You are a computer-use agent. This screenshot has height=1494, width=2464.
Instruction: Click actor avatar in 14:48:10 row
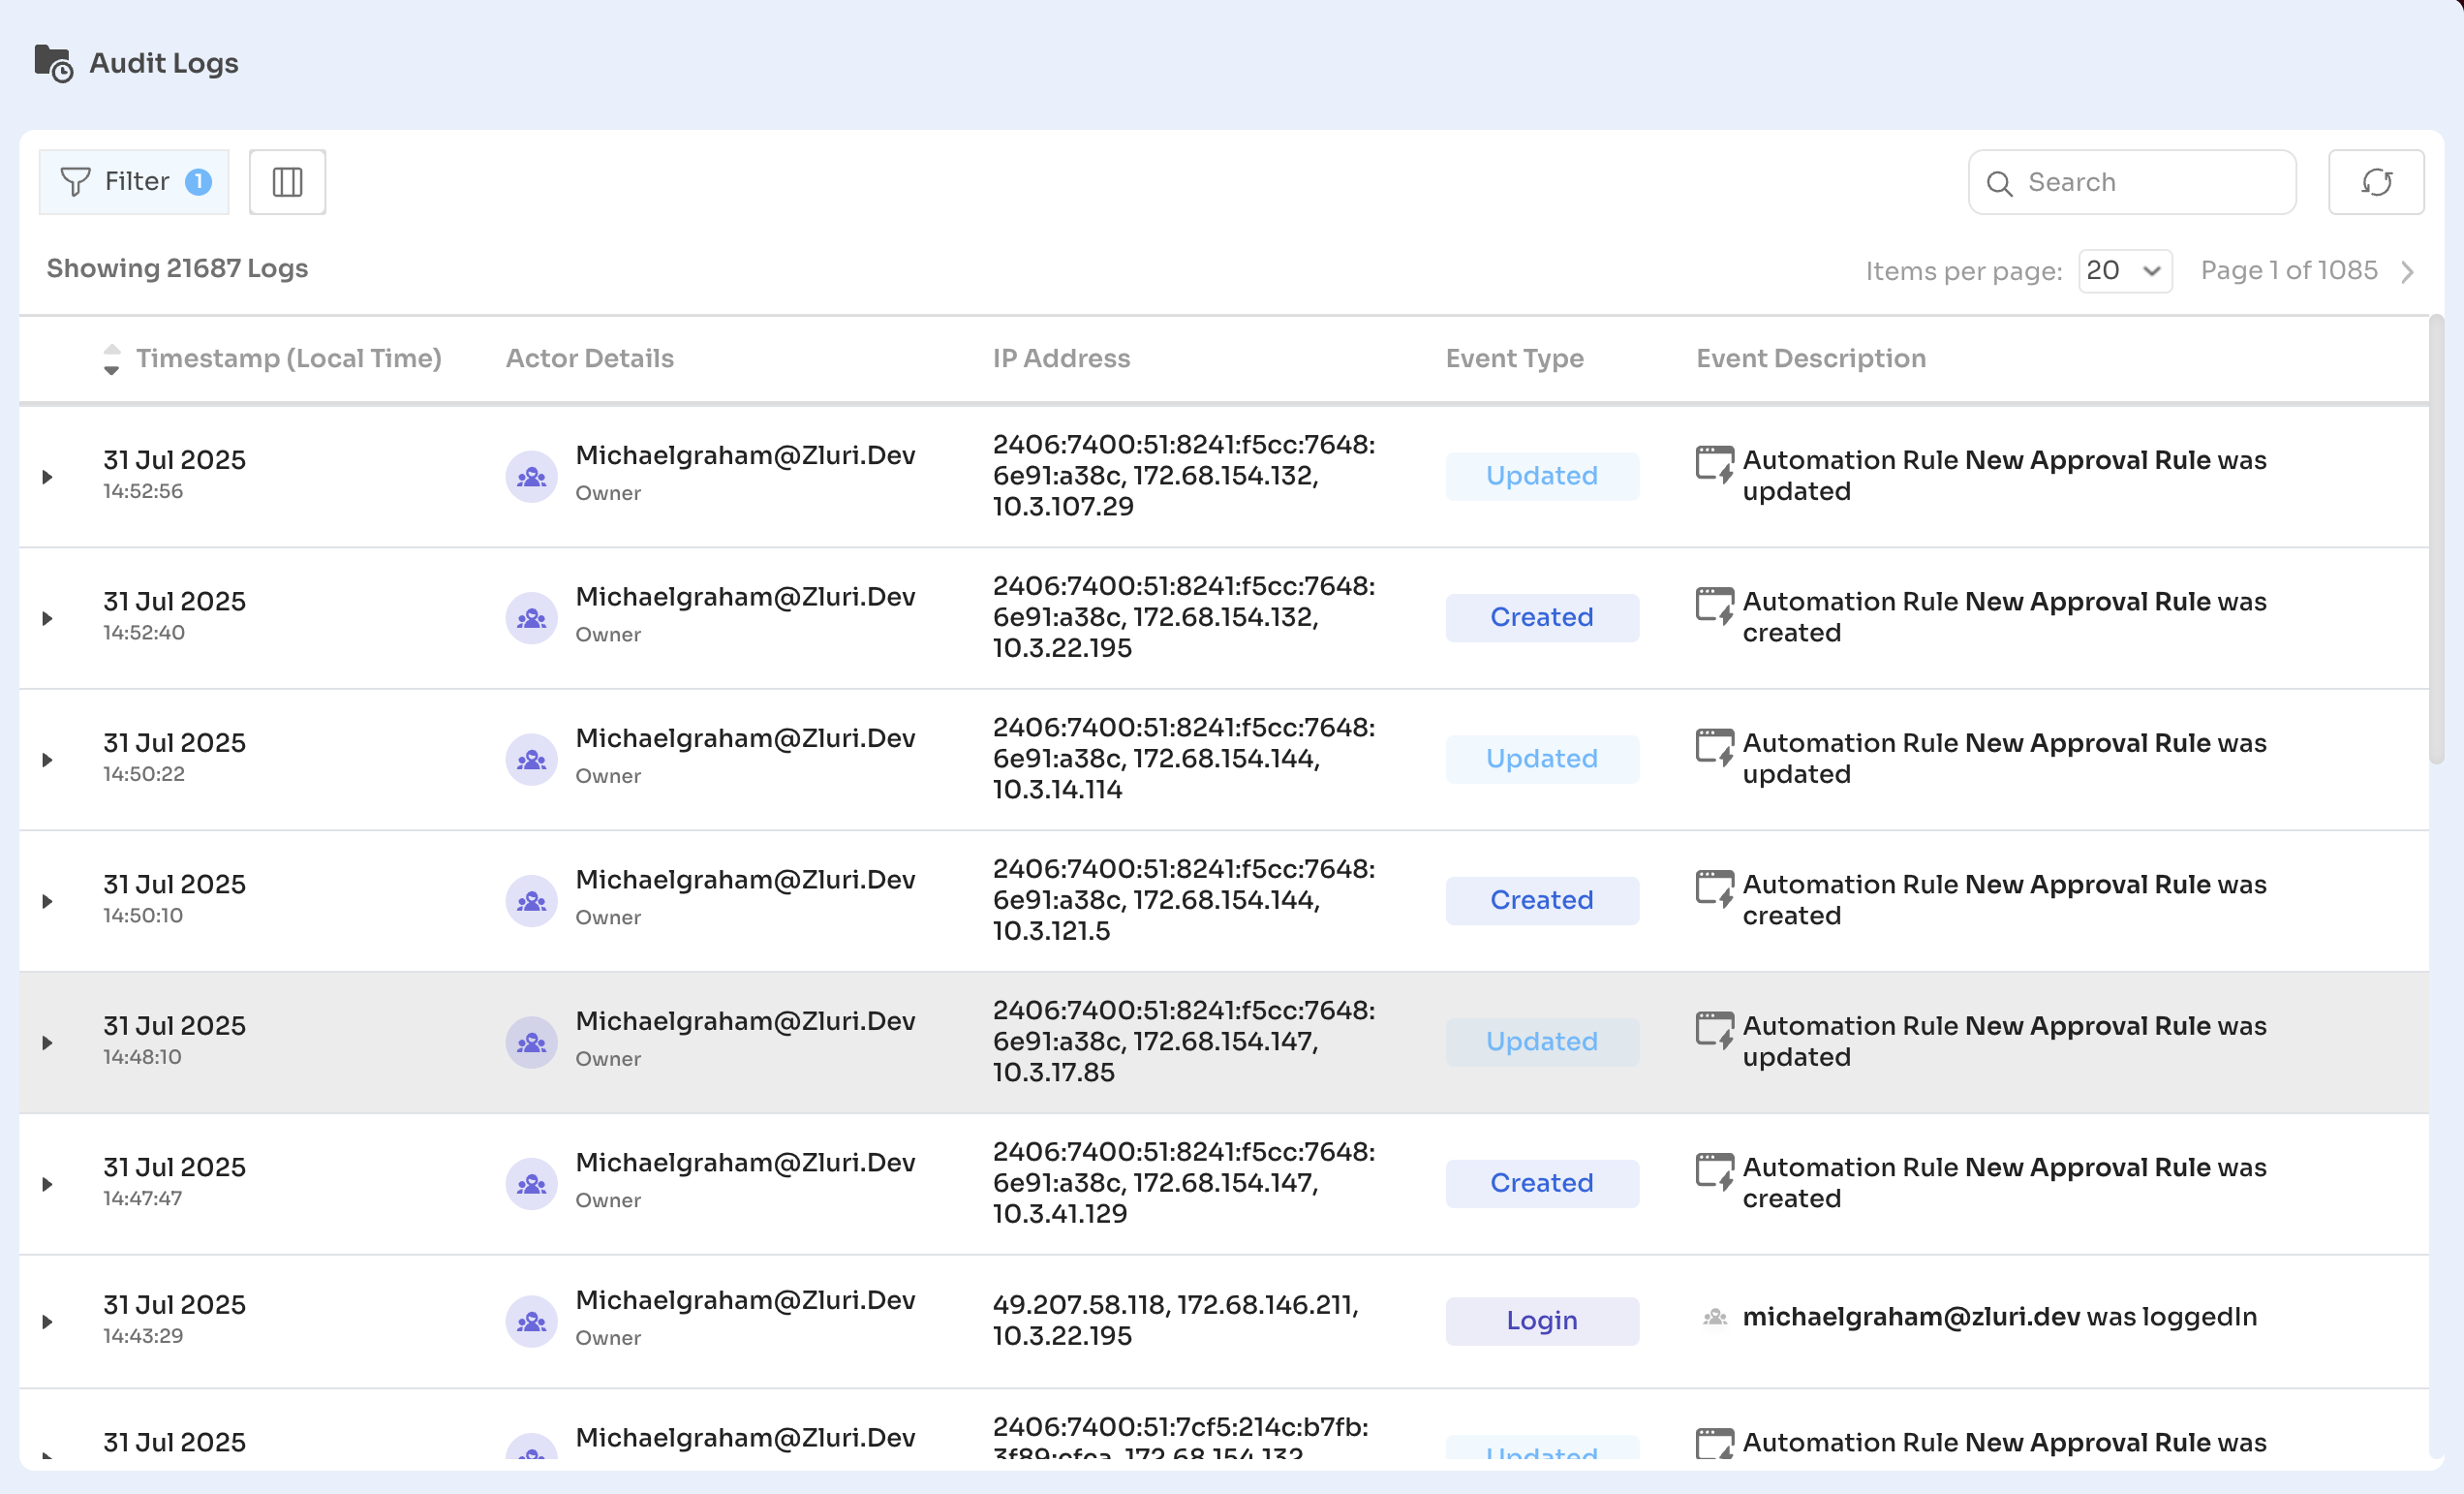click(531, 1043)
